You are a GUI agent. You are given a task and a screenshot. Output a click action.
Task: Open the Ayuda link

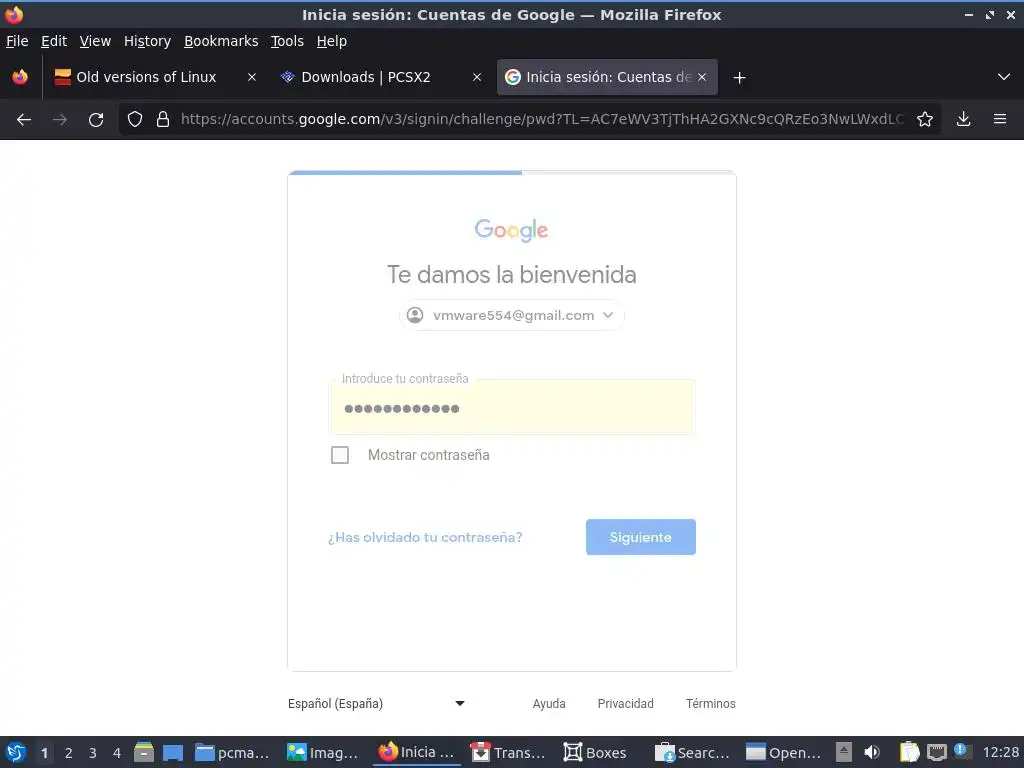point(549,703)
